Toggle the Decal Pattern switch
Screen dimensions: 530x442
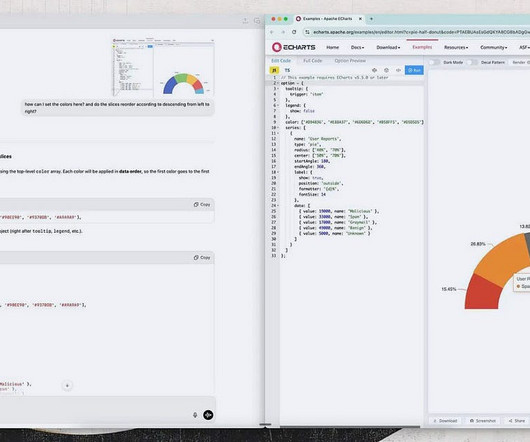coord(472,62)
